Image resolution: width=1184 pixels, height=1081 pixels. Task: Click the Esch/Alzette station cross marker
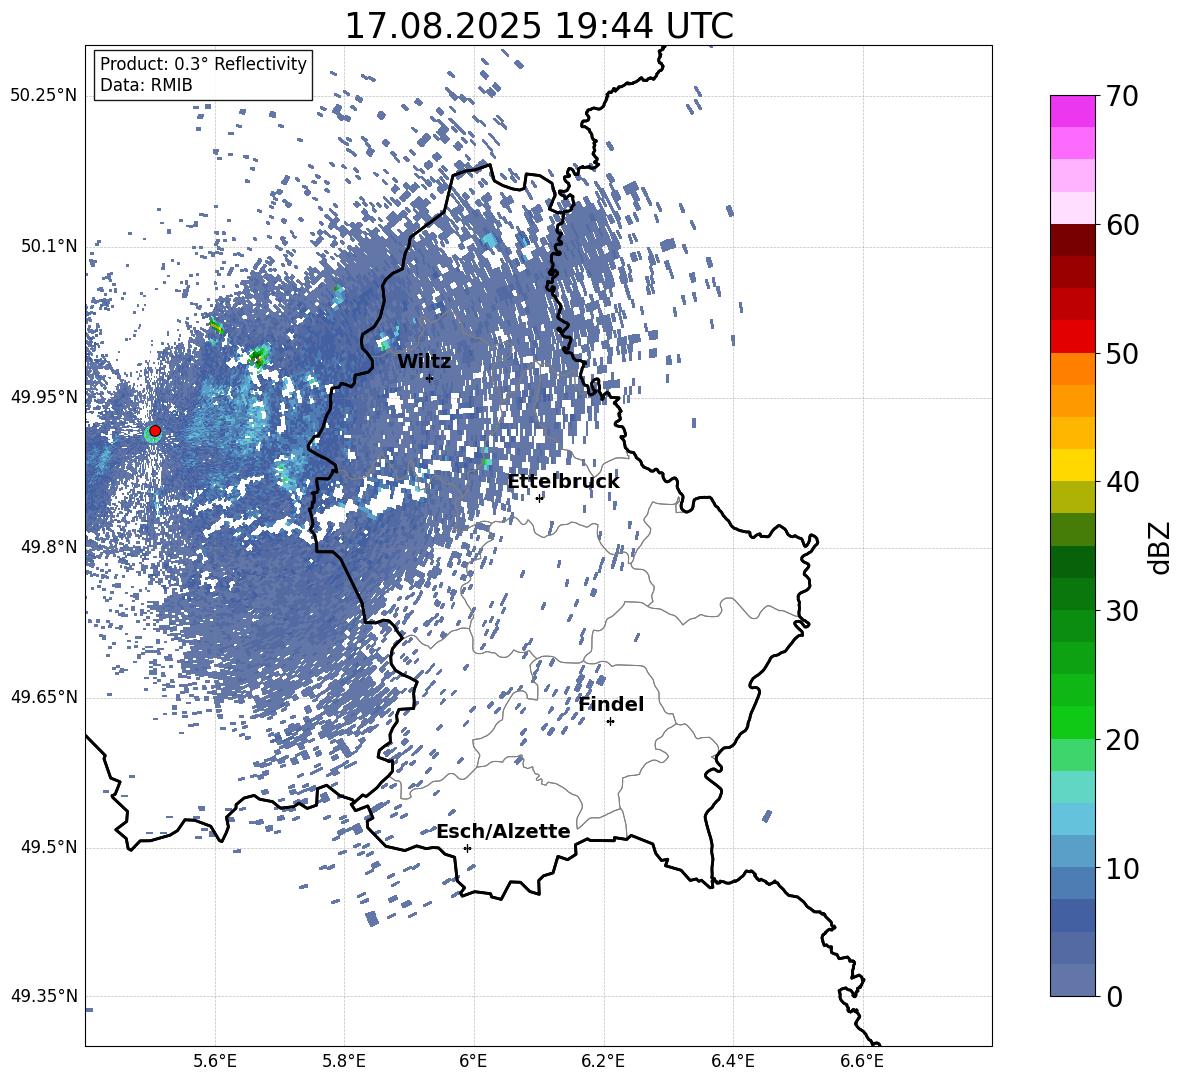pyautogui.click(x=467, y=848)
